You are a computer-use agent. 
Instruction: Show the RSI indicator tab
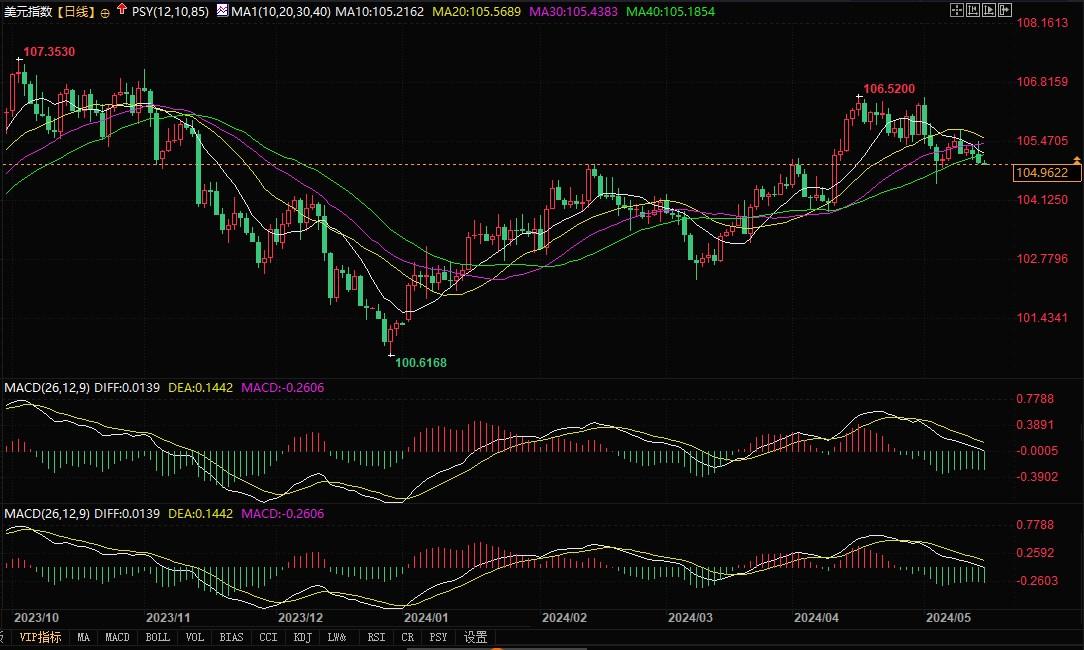(x=376, y=637)
